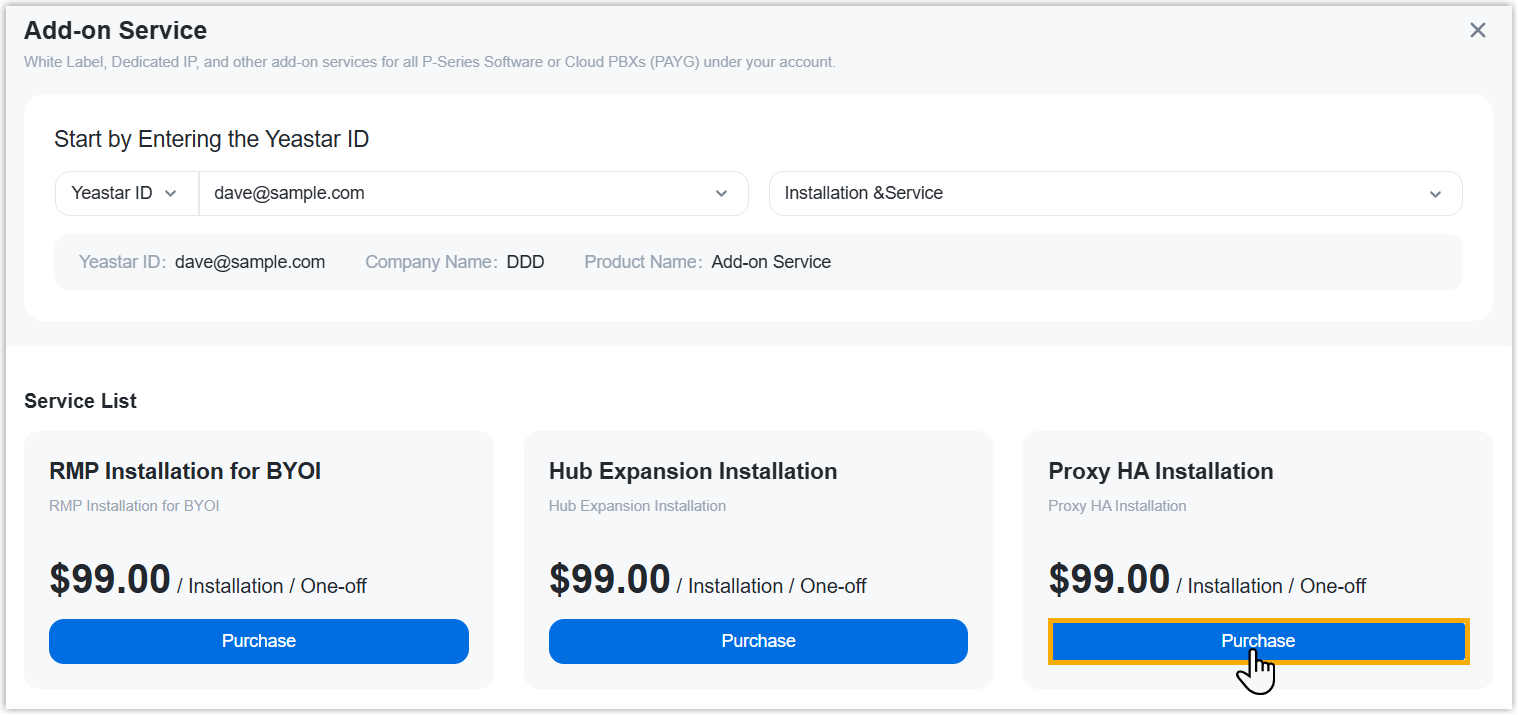Click the Service List heading
1518x715 pixels.
tap(80, 401)
